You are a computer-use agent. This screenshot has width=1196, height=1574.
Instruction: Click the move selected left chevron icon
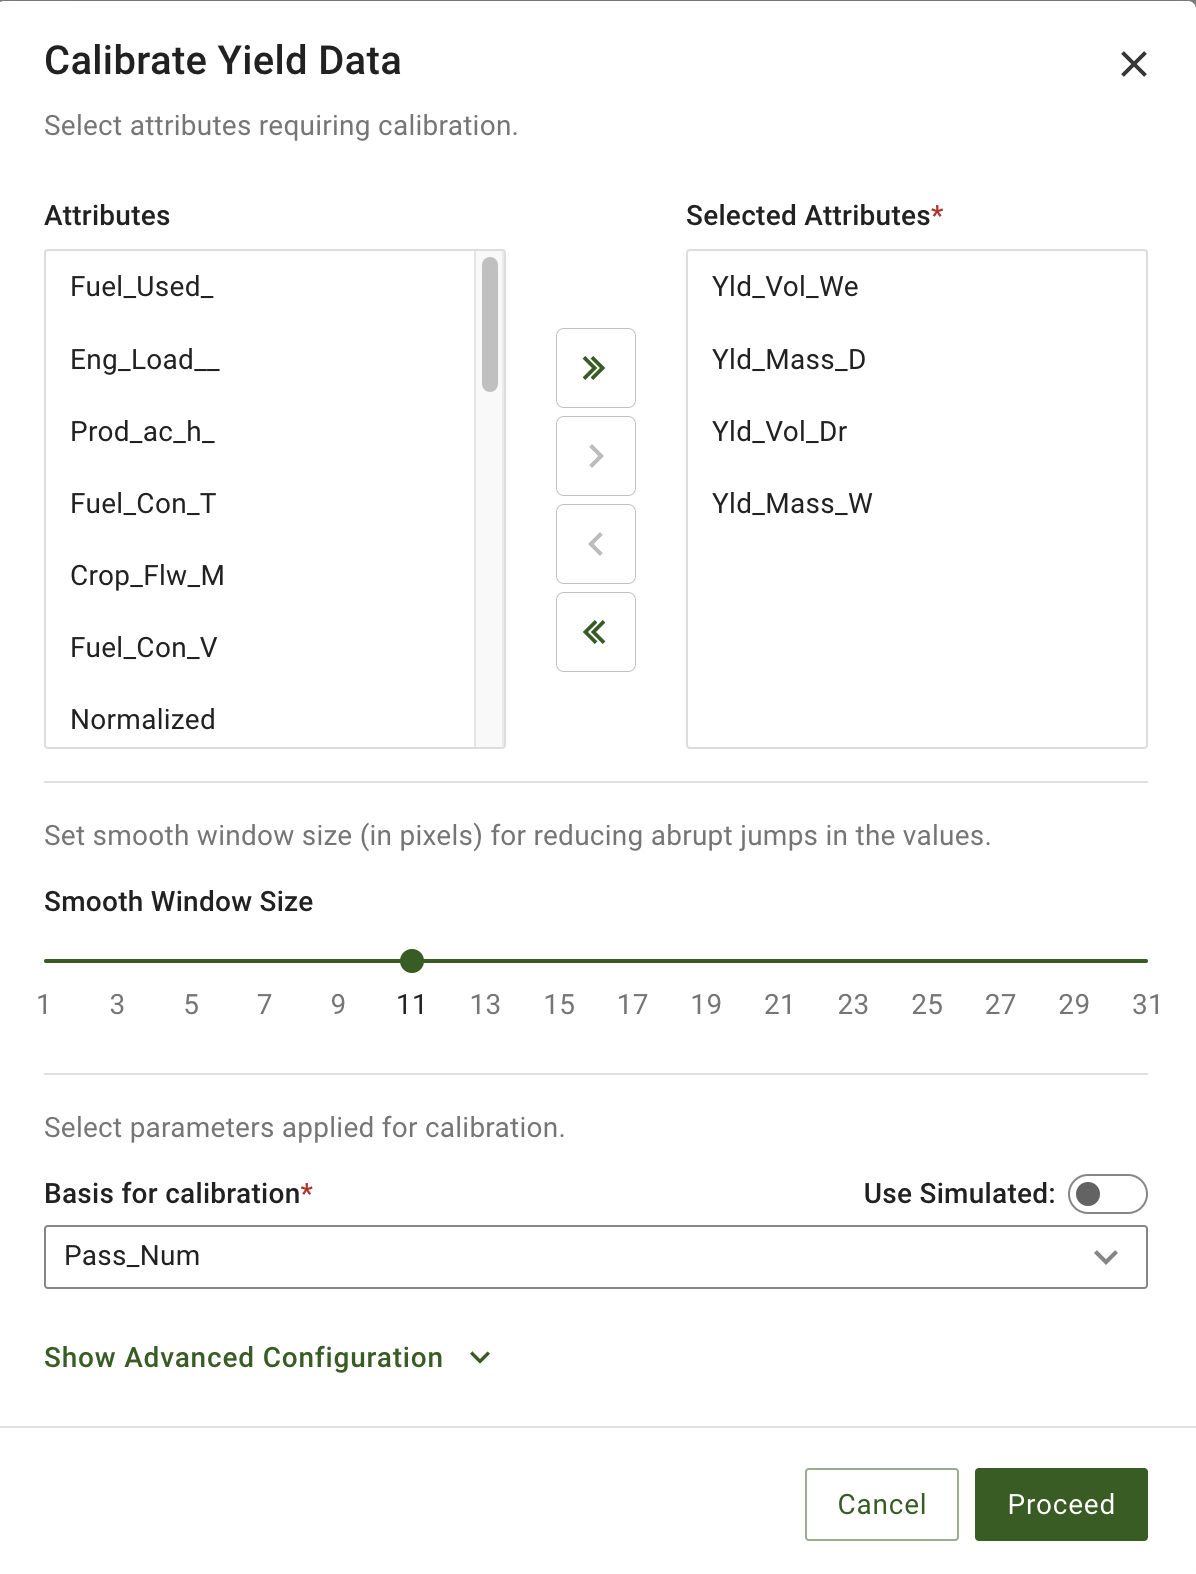pos(595,544)
